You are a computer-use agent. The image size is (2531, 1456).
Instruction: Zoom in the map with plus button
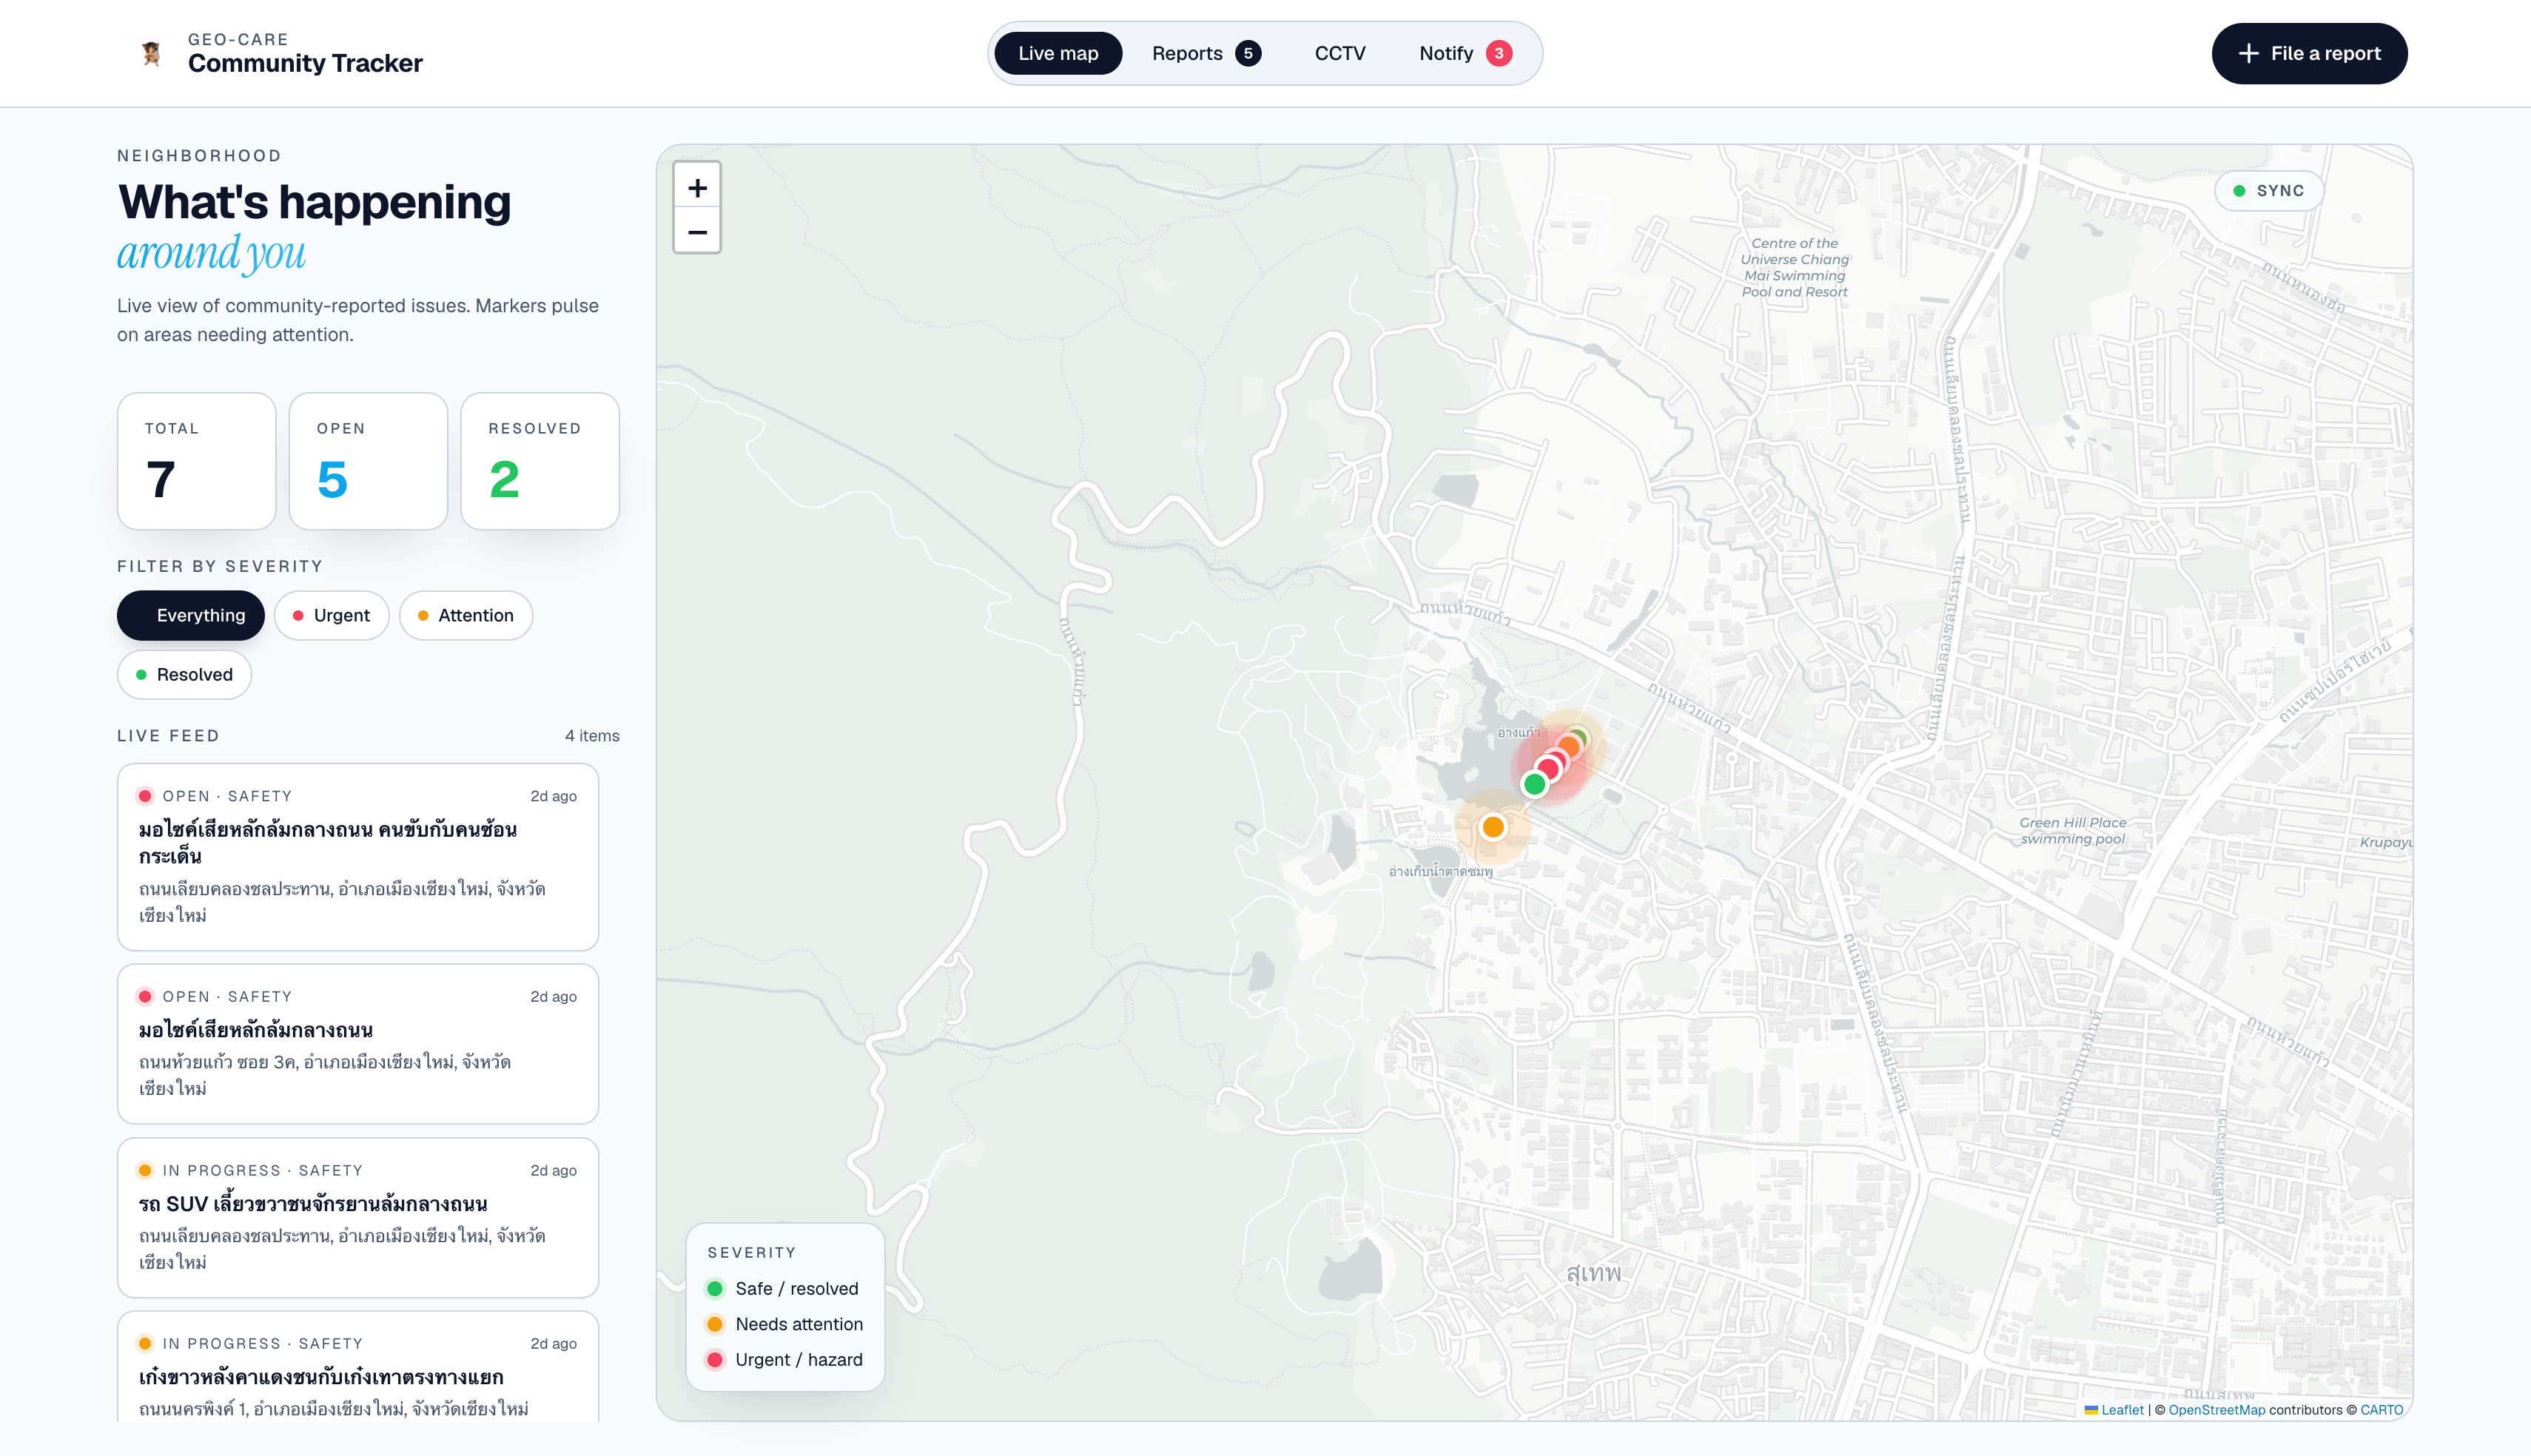[697, 187]
